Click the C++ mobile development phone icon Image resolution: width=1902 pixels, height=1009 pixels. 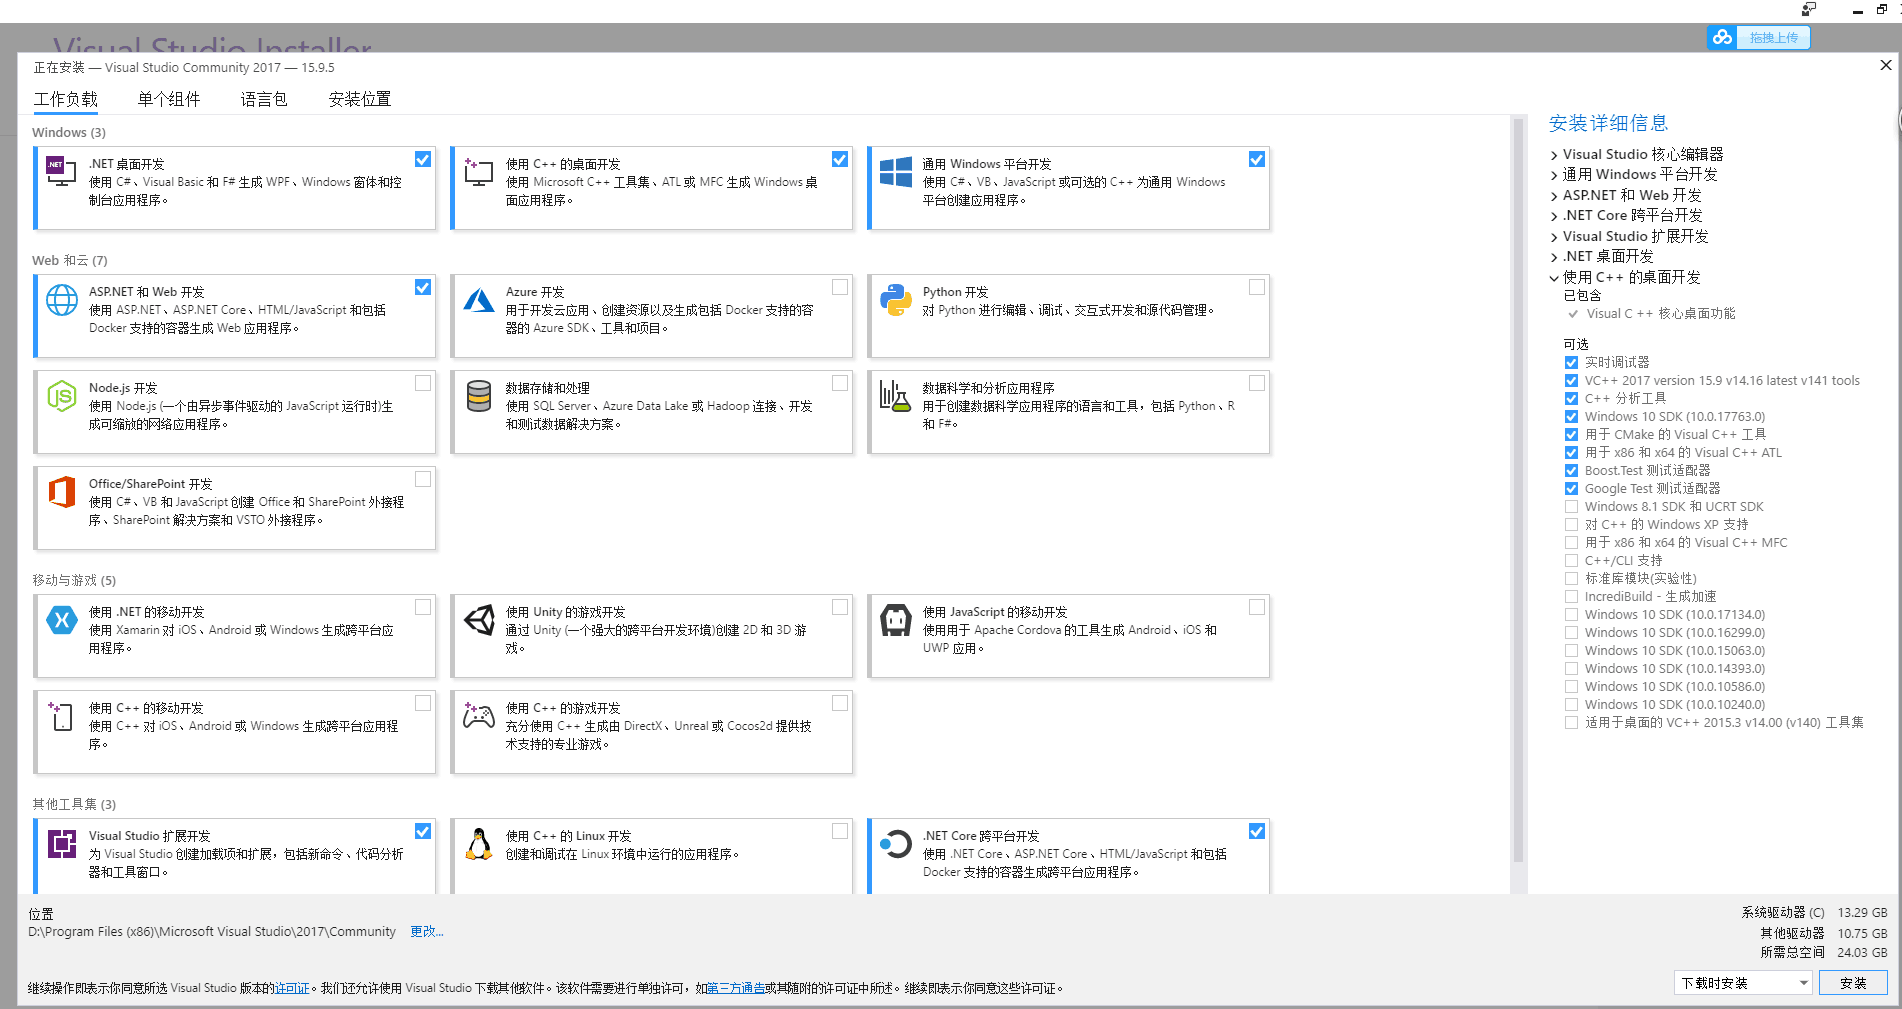click(60, 716)
